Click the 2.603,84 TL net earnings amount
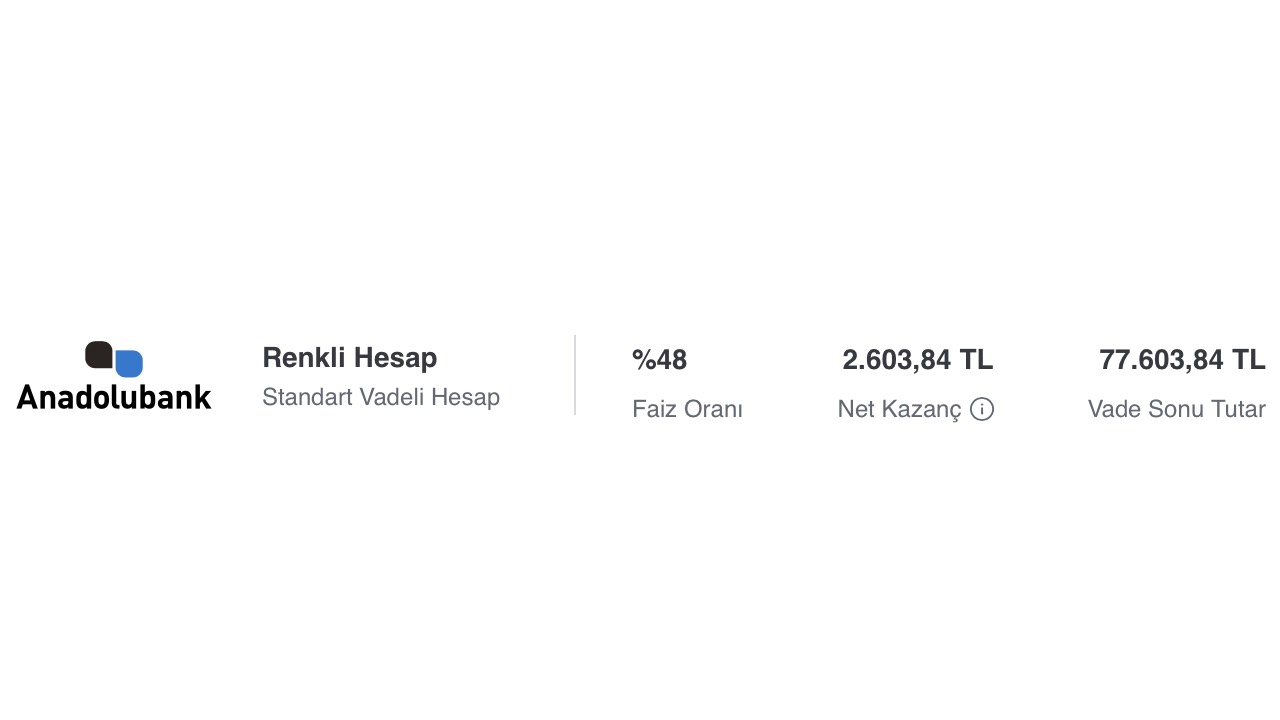This screenshot has height=720, width=1280. (x=917, y=360)
